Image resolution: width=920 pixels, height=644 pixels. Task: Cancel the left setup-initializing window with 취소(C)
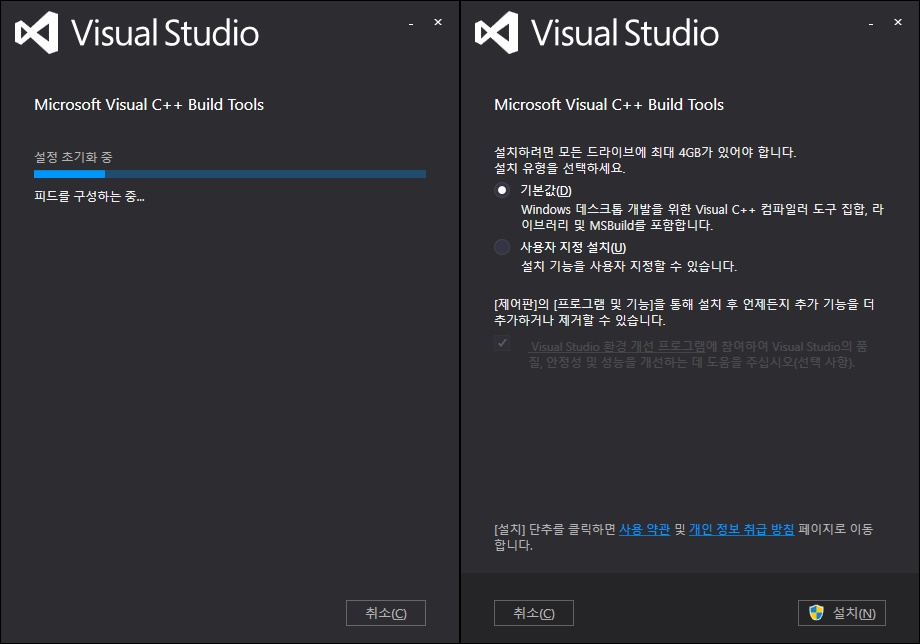click(385, 613)
